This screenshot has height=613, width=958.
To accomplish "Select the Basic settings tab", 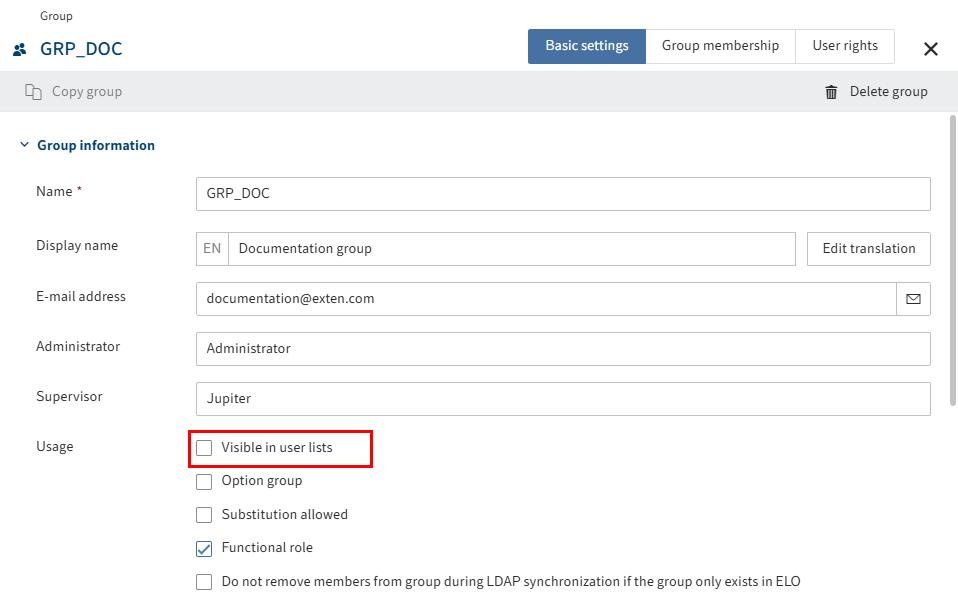I will 587,45.
